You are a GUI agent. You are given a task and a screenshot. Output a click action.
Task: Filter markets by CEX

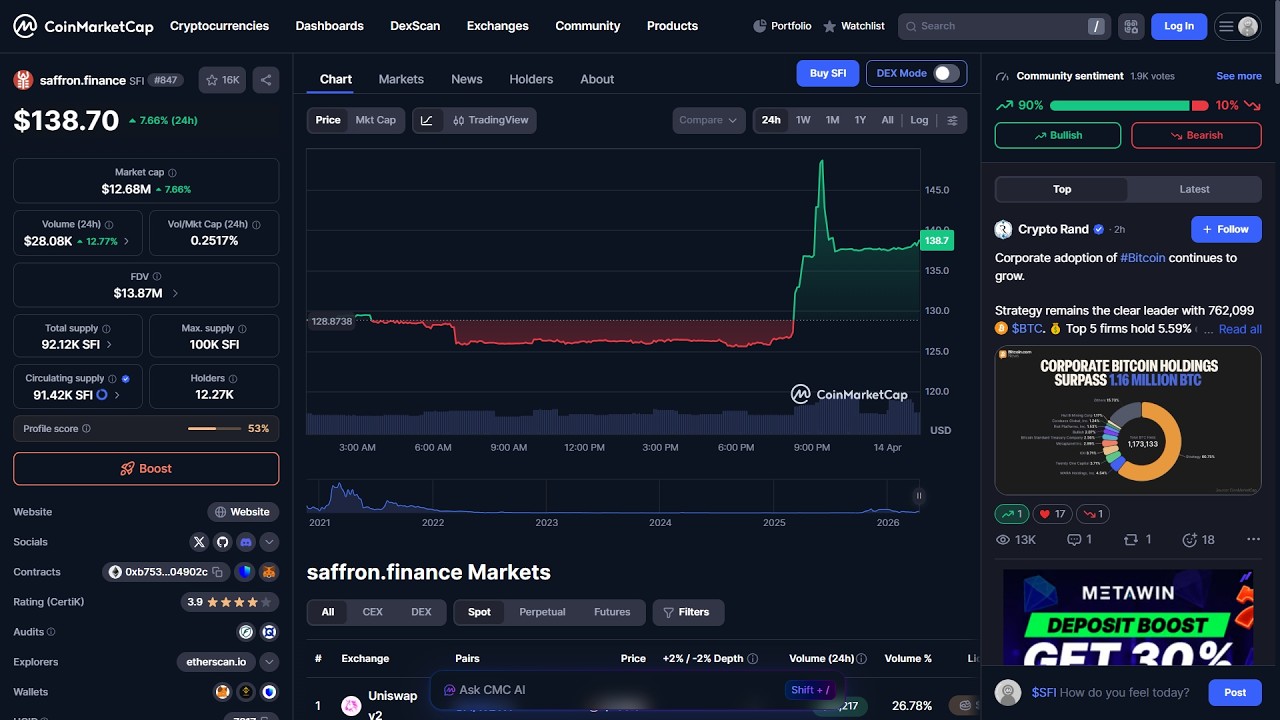tap(372, 612)
